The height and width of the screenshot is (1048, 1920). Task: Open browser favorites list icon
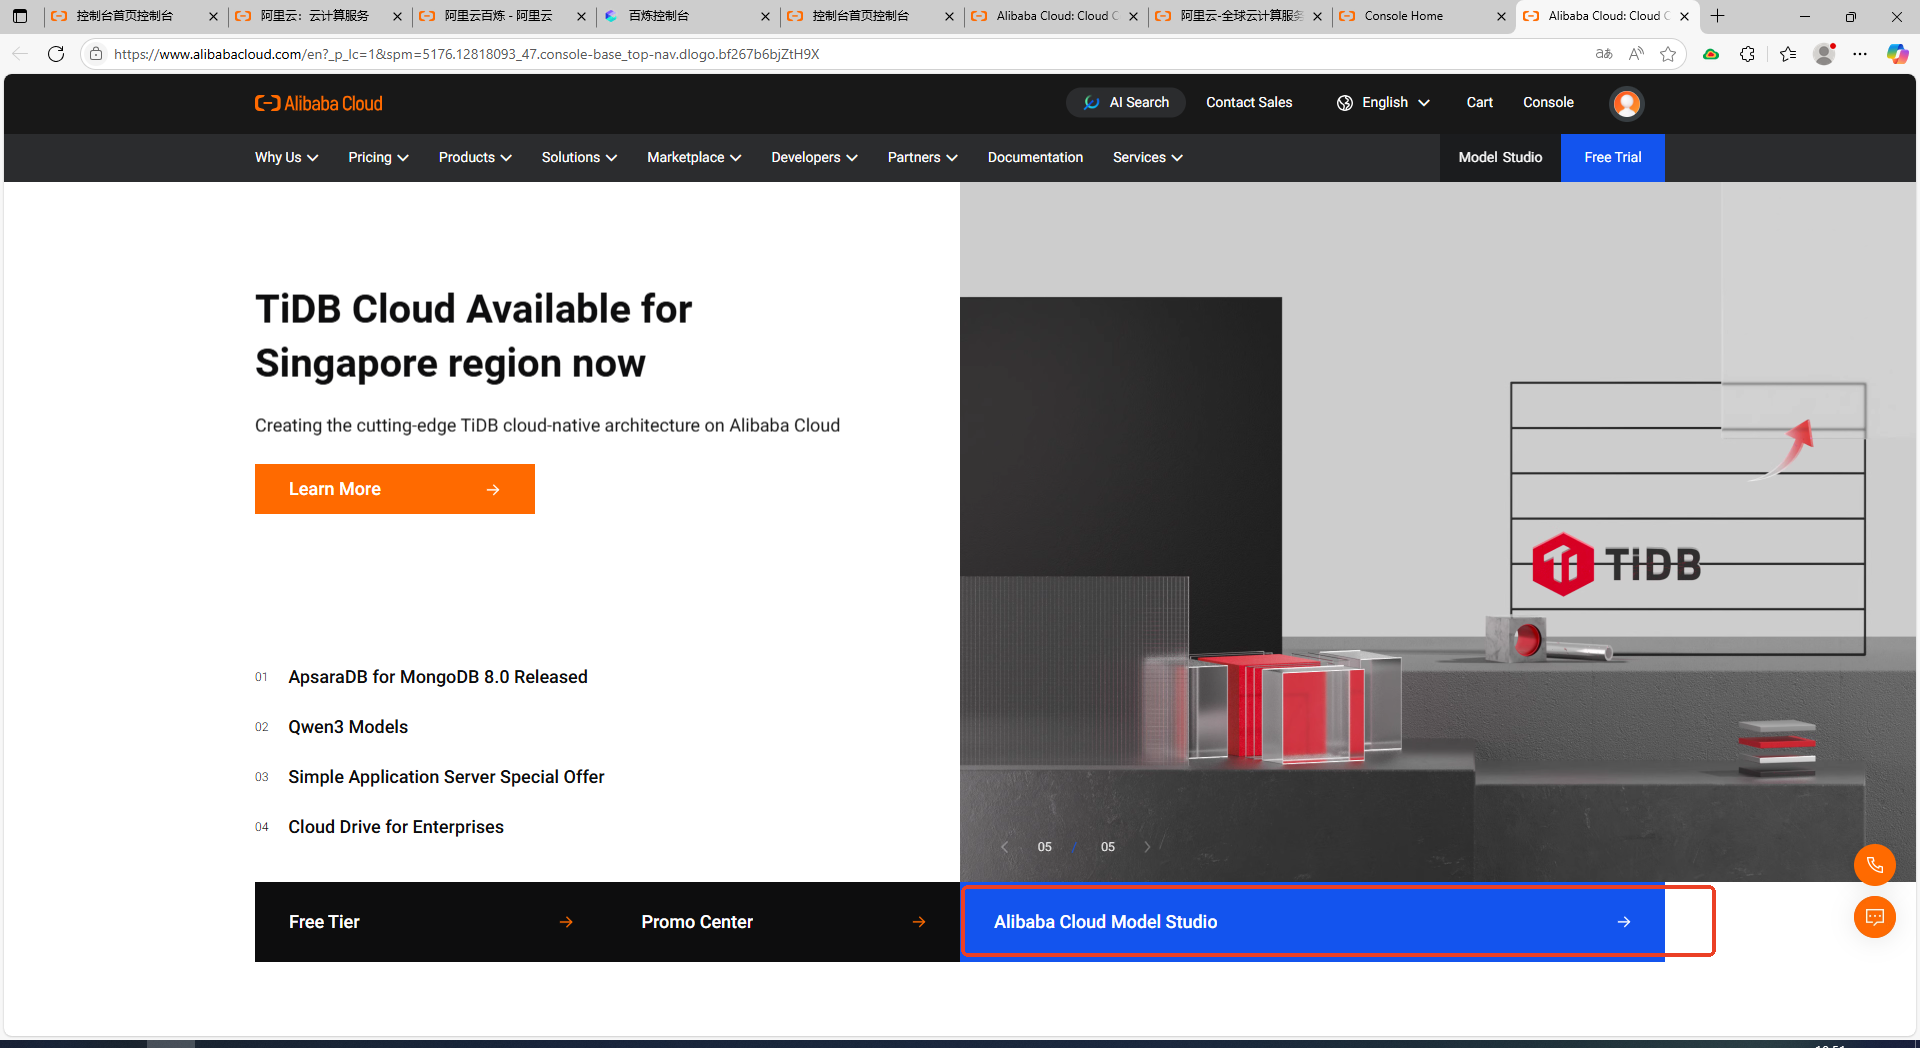coord(1788,54)
